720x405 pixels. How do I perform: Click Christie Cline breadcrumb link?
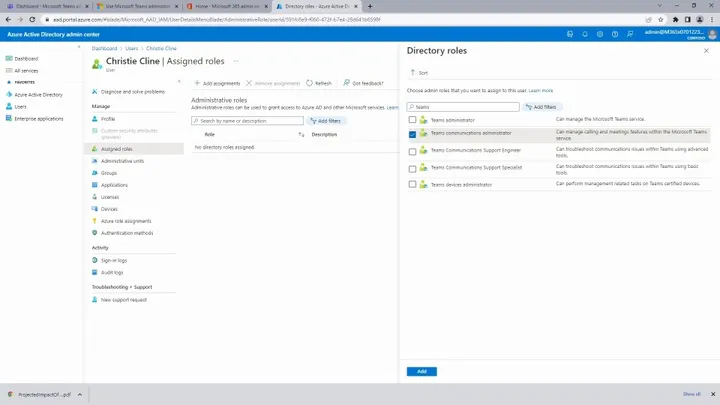click(x=161, y=48)
